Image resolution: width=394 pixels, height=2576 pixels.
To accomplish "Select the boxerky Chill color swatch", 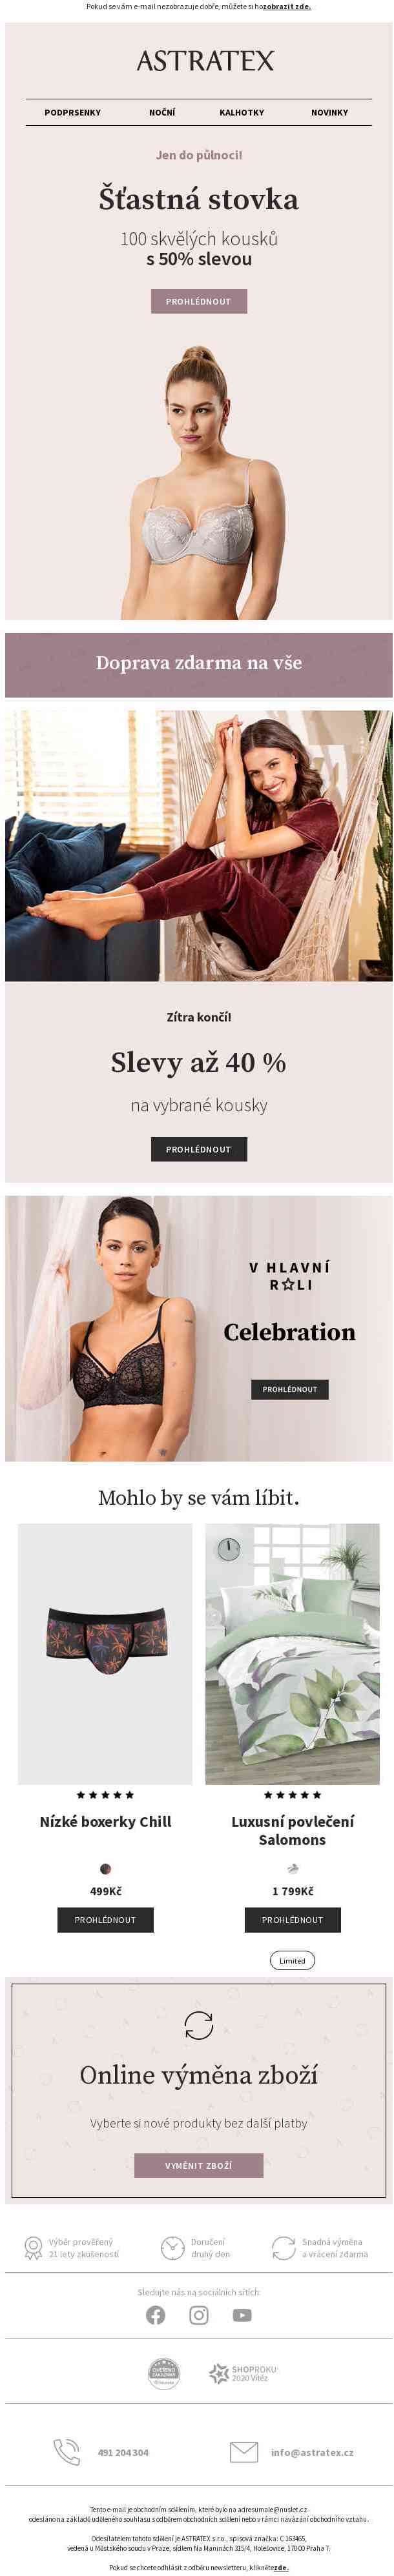I will tap(105, 1869).
